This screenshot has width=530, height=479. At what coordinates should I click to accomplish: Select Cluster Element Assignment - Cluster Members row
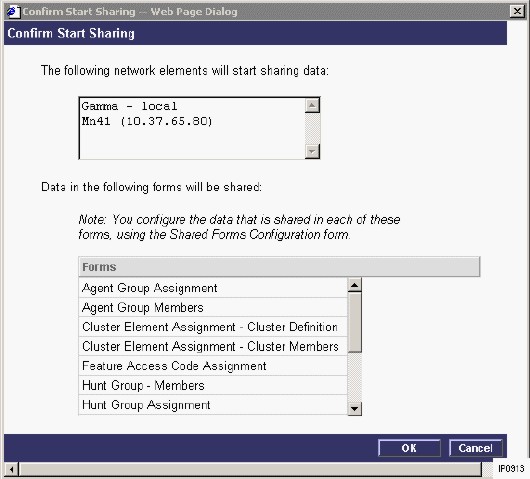point(213,346)
